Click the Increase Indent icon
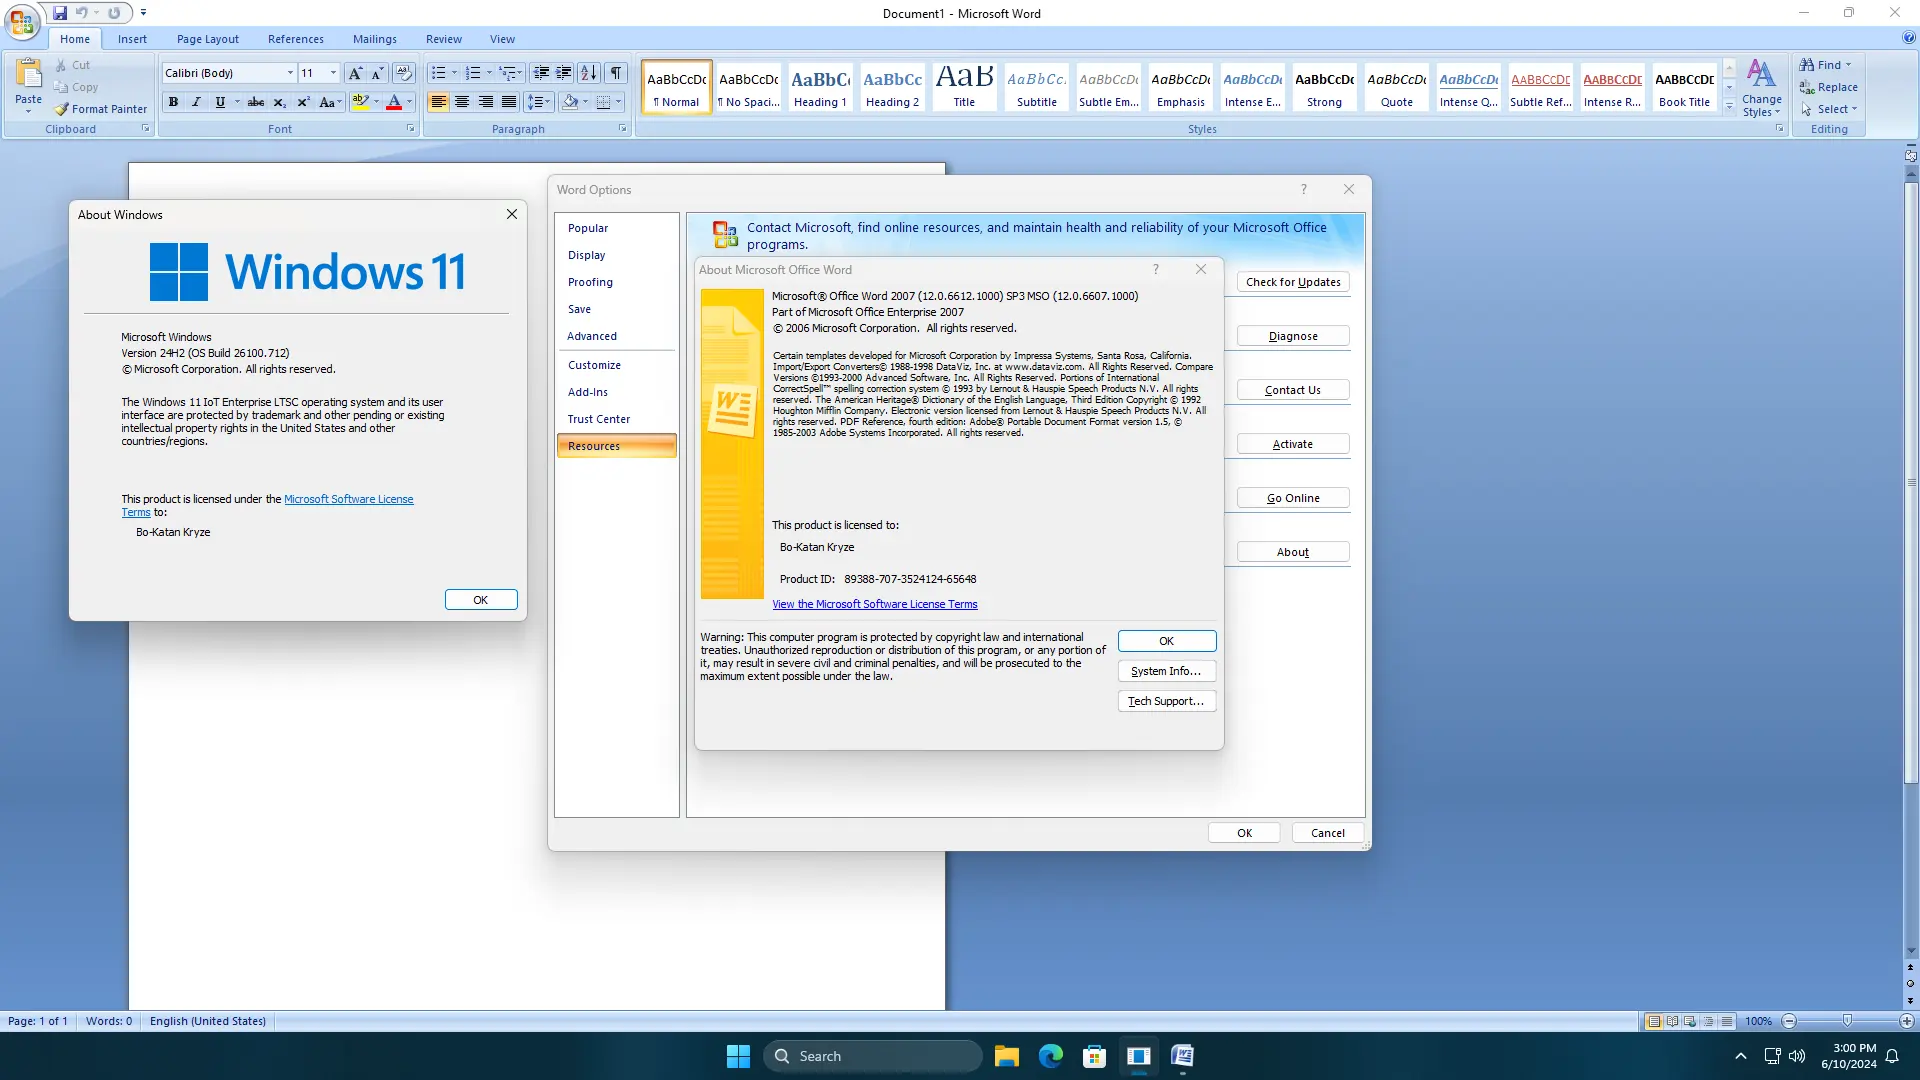This screenshot has height=1080, width=1920. (564, 73)
